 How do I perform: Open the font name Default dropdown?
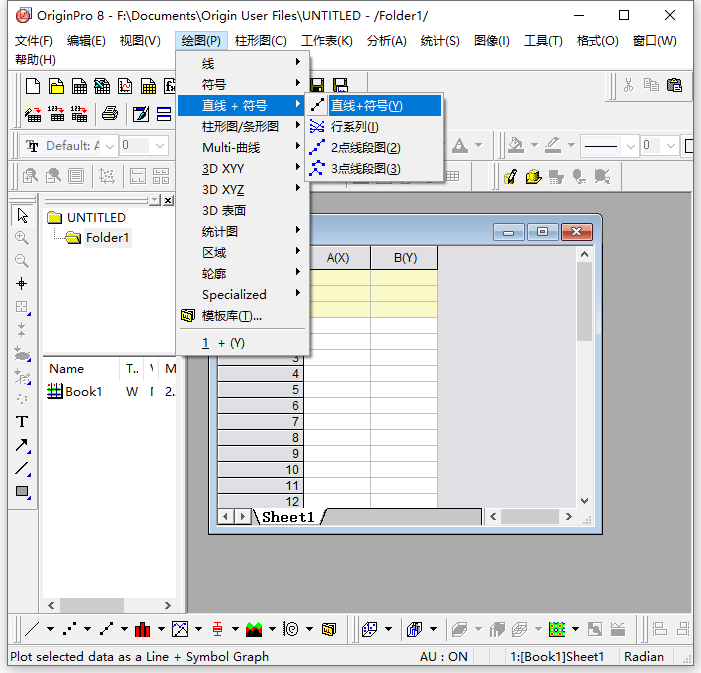(x=110, y=146)
